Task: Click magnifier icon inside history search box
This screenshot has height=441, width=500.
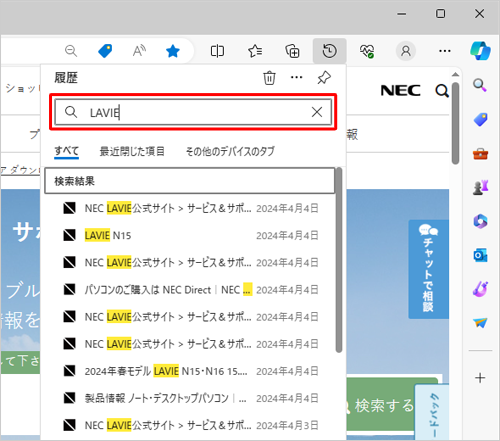Action: (71, 112)
